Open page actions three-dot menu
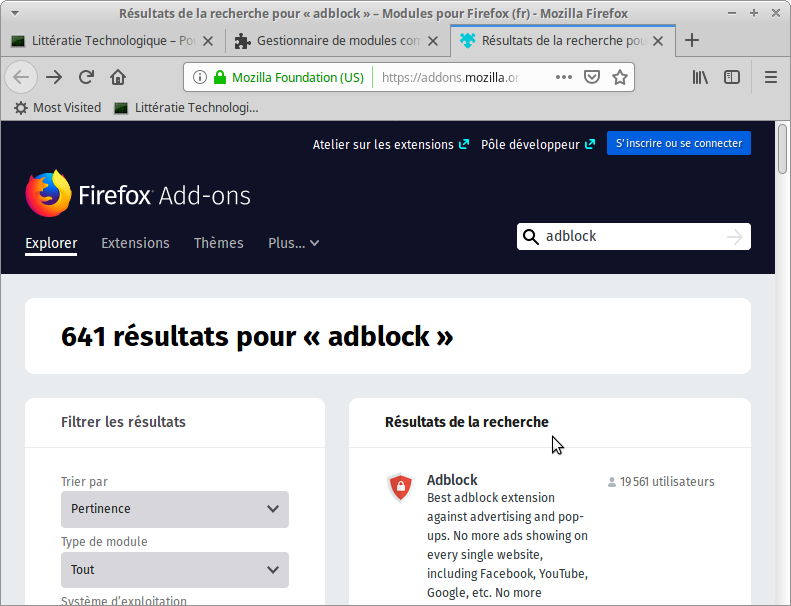 564,77
